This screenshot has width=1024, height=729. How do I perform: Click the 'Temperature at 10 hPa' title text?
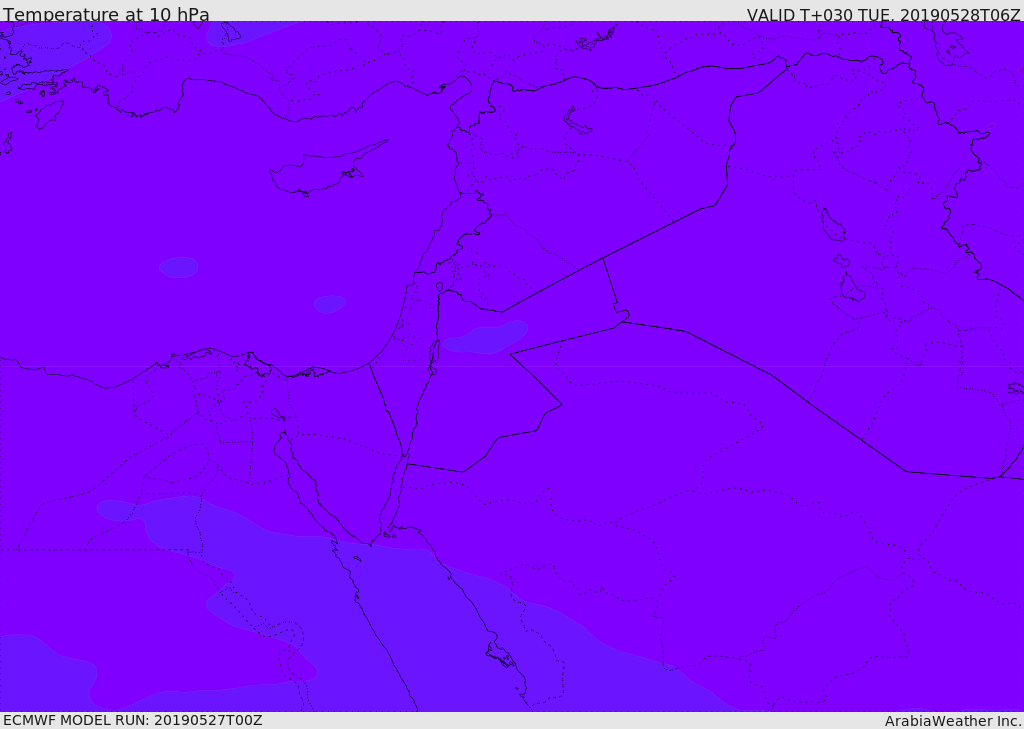tap(106, 14)
